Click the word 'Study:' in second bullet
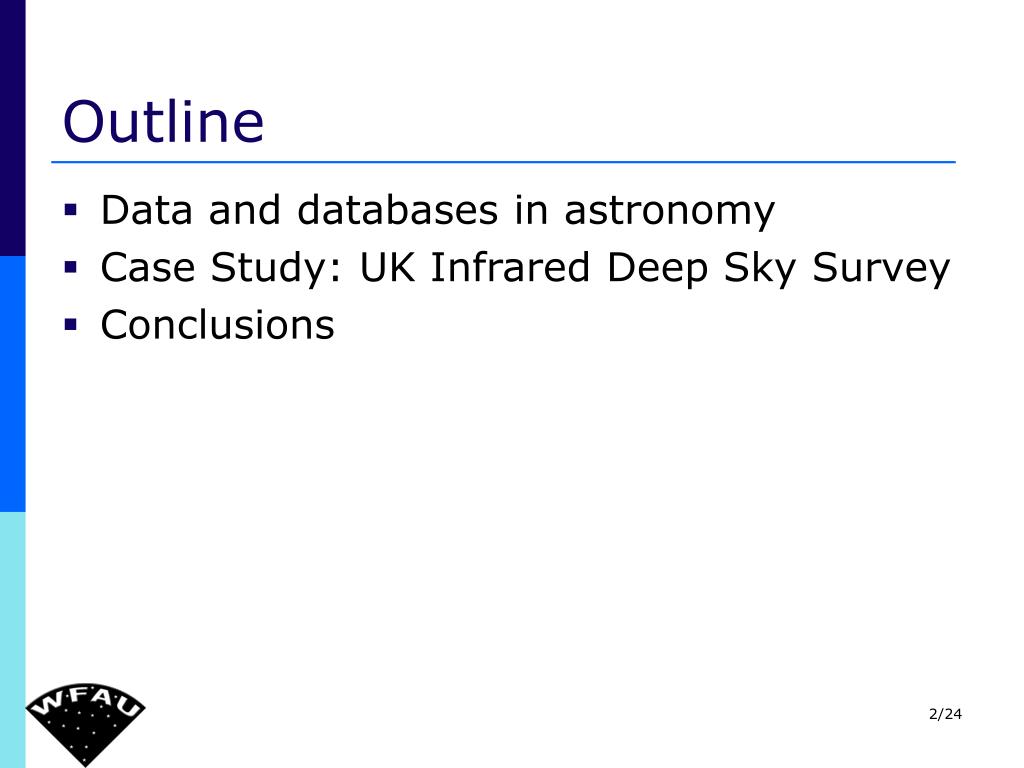The width and height of the screenshot is (1024, 768). (x=276, y=268)
